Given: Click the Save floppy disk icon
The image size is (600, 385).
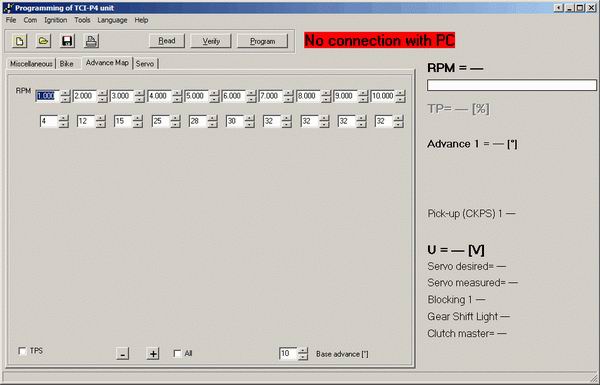Looking at the screenshot, I should 67,41.
